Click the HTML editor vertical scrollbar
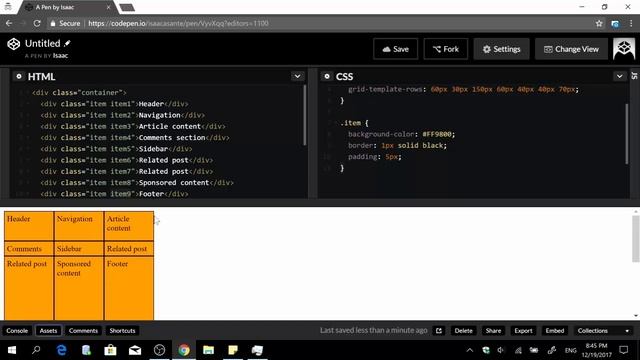This screenshot has width=640, height=360. click(304, 115)
